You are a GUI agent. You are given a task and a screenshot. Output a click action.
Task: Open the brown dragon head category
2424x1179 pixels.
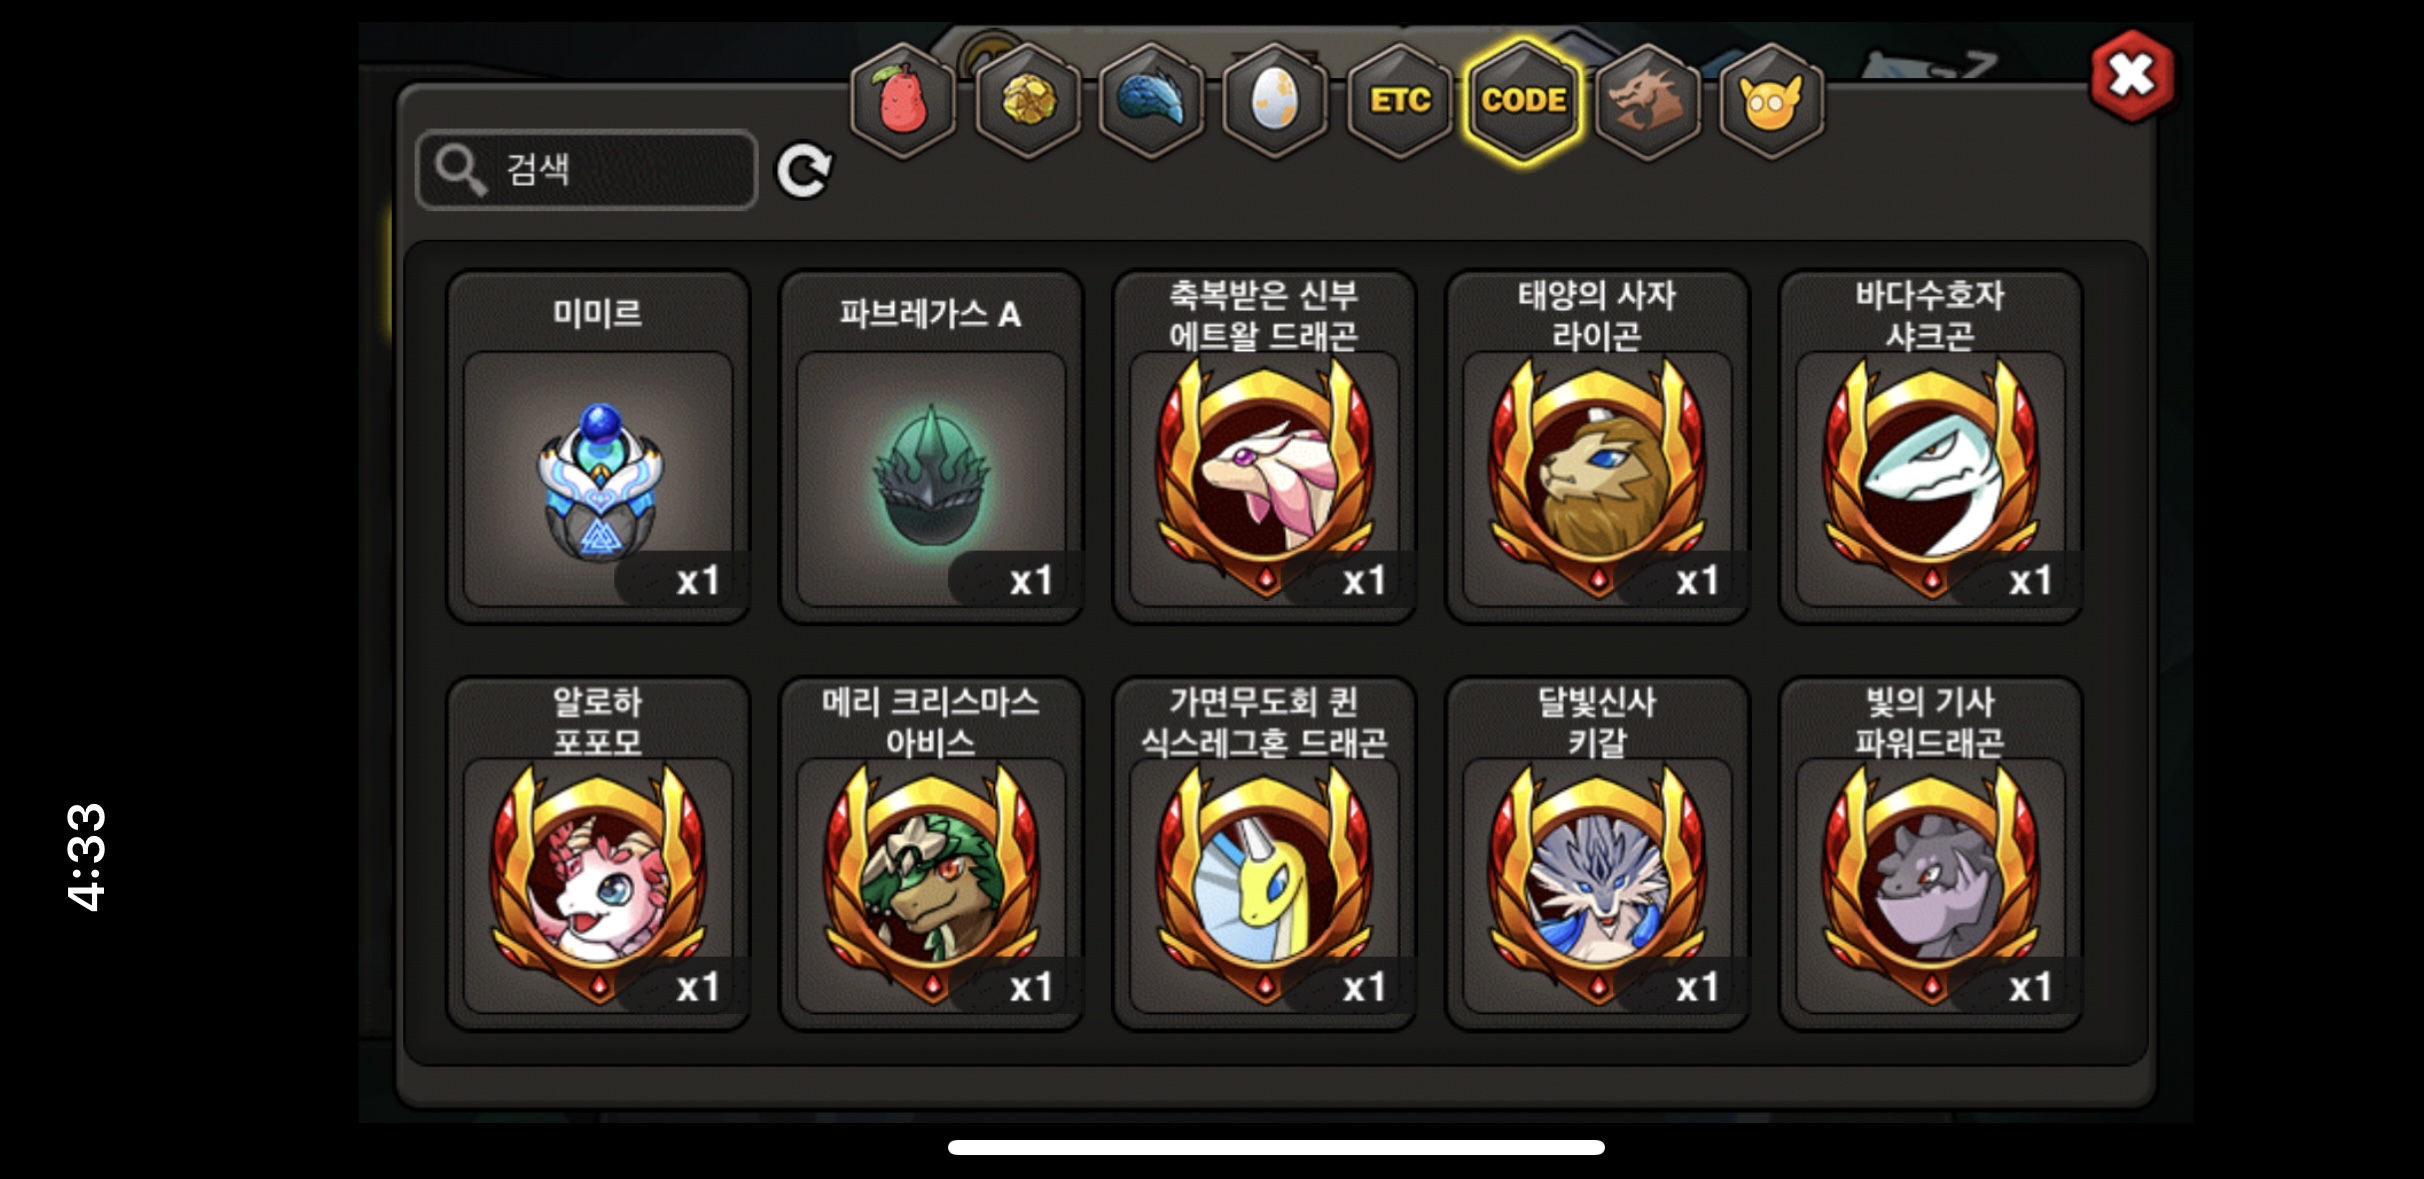pos(1647,100)
